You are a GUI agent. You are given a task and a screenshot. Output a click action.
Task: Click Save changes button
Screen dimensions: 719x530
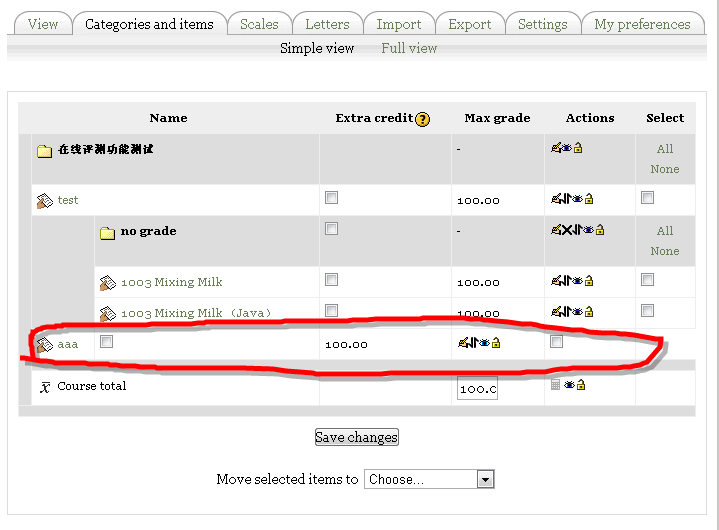pyautogui.click(x=357, y=437)
